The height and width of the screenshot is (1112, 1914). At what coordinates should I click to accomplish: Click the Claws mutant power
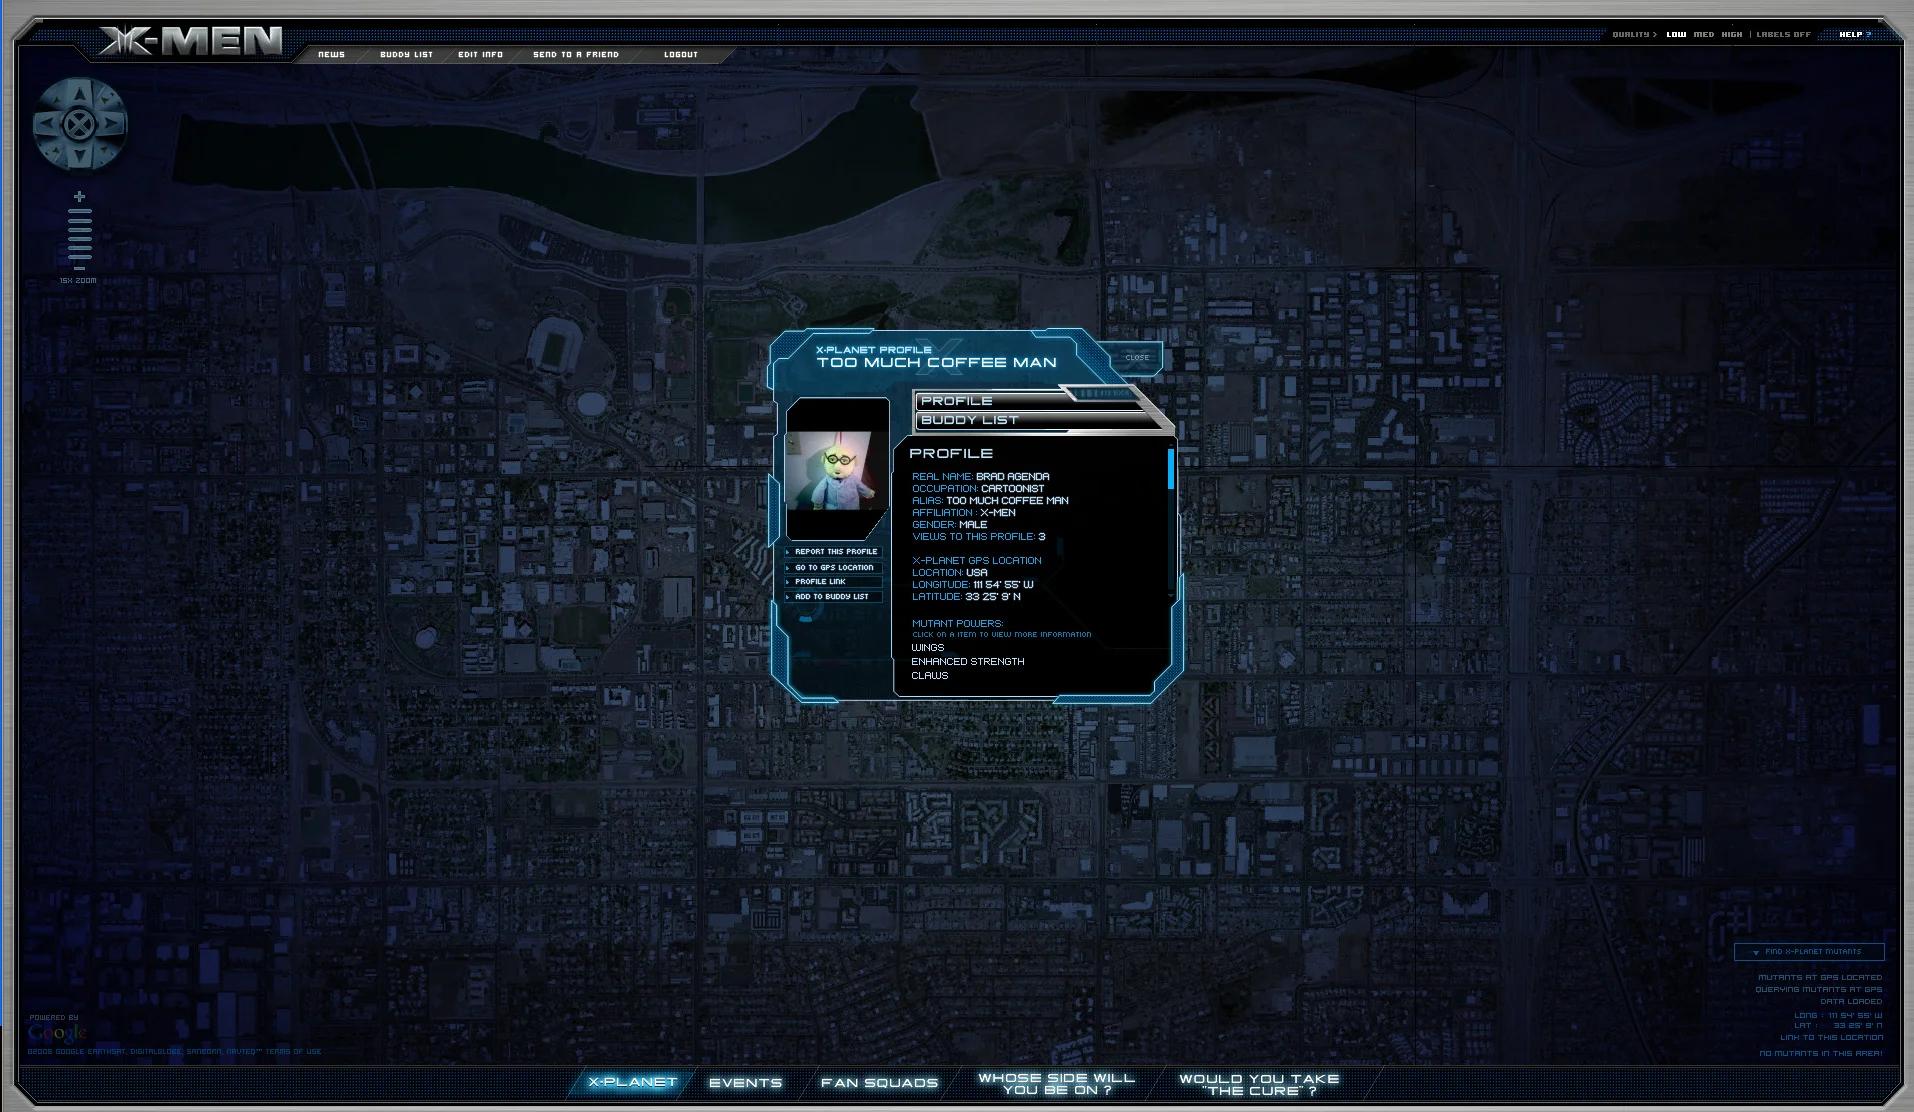(929, 675)
